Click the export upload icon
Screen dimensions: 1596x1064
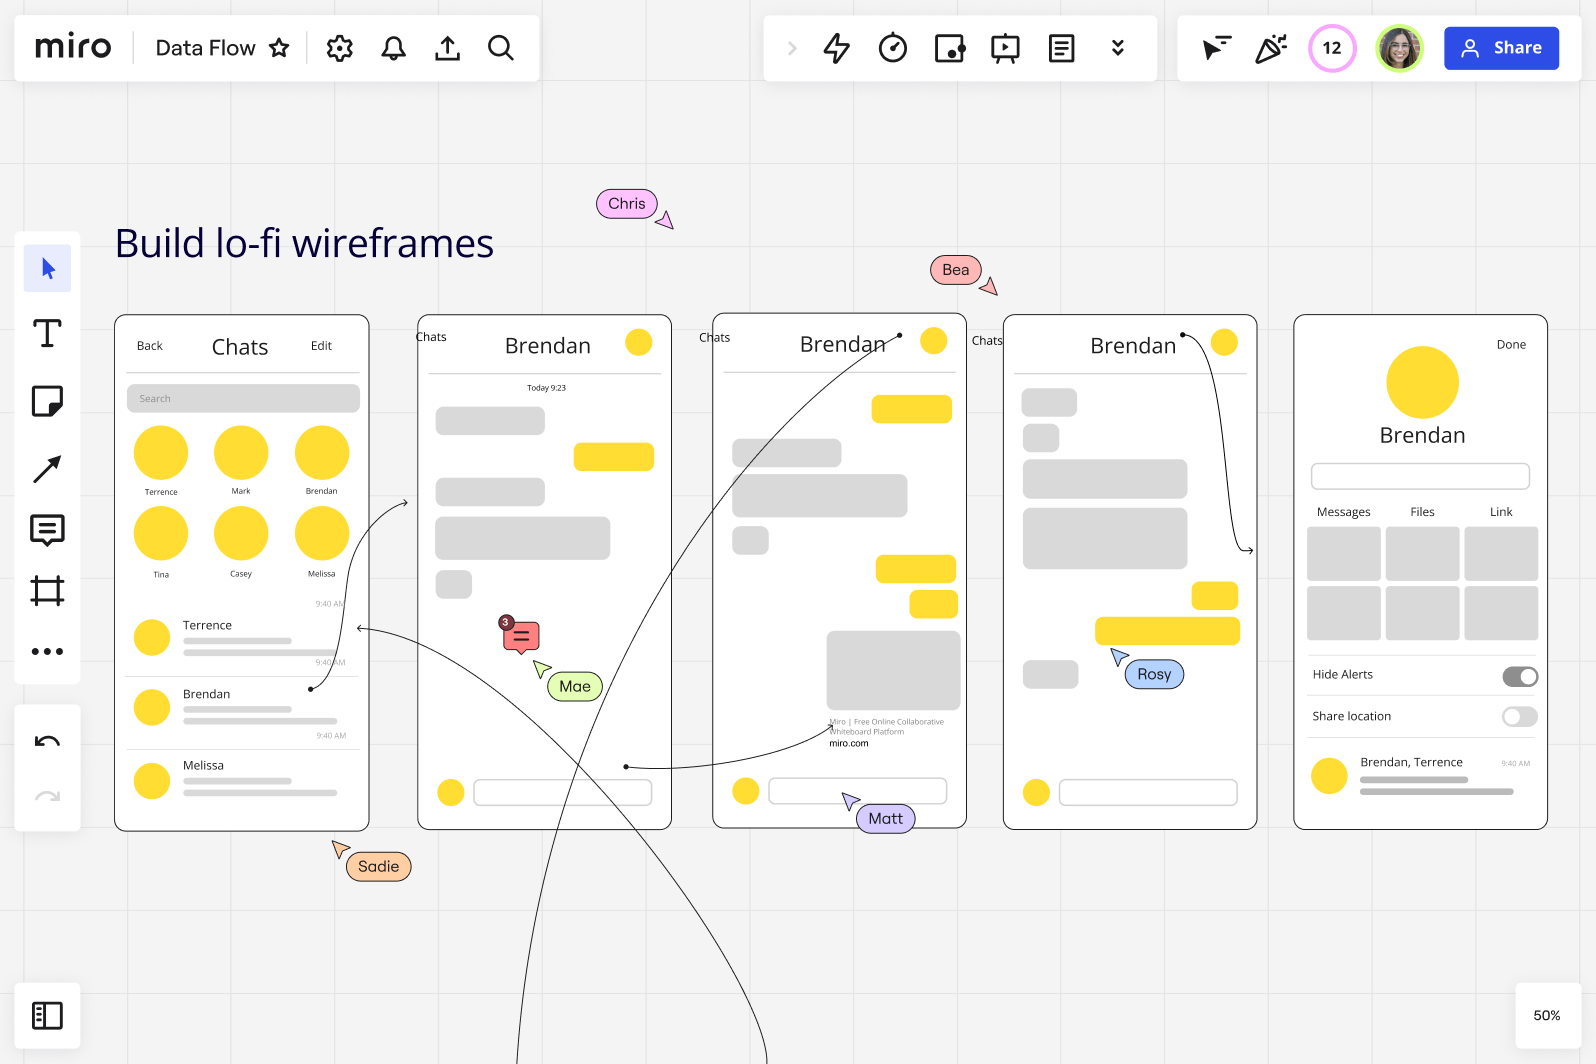point(447,48)
